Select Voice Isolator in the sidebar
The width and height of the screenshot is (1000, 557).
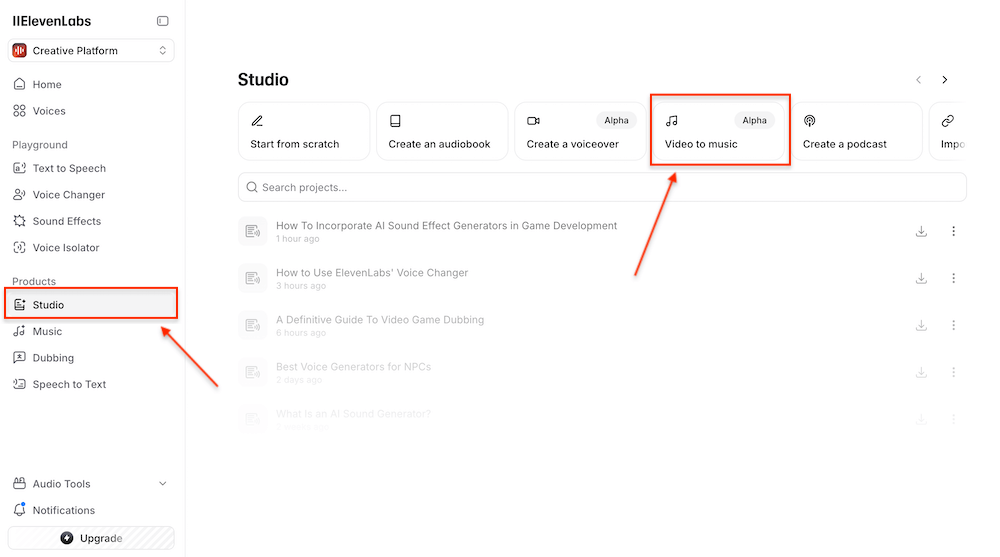click(x=66, y=248)
